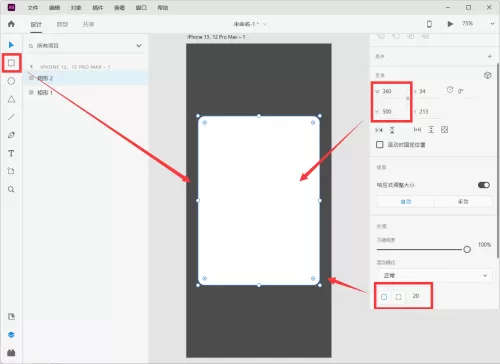This screenshot has height=364, width=500.
Task: Click the width input field
Action: pos(391,91)
